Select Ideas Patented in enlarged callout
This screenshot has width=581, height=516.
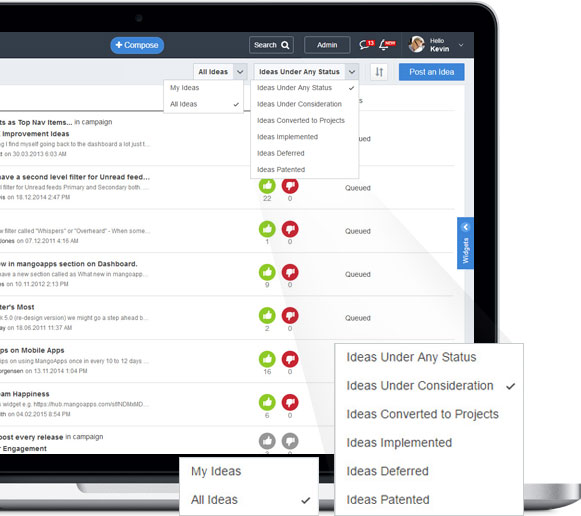click(429, 500)
